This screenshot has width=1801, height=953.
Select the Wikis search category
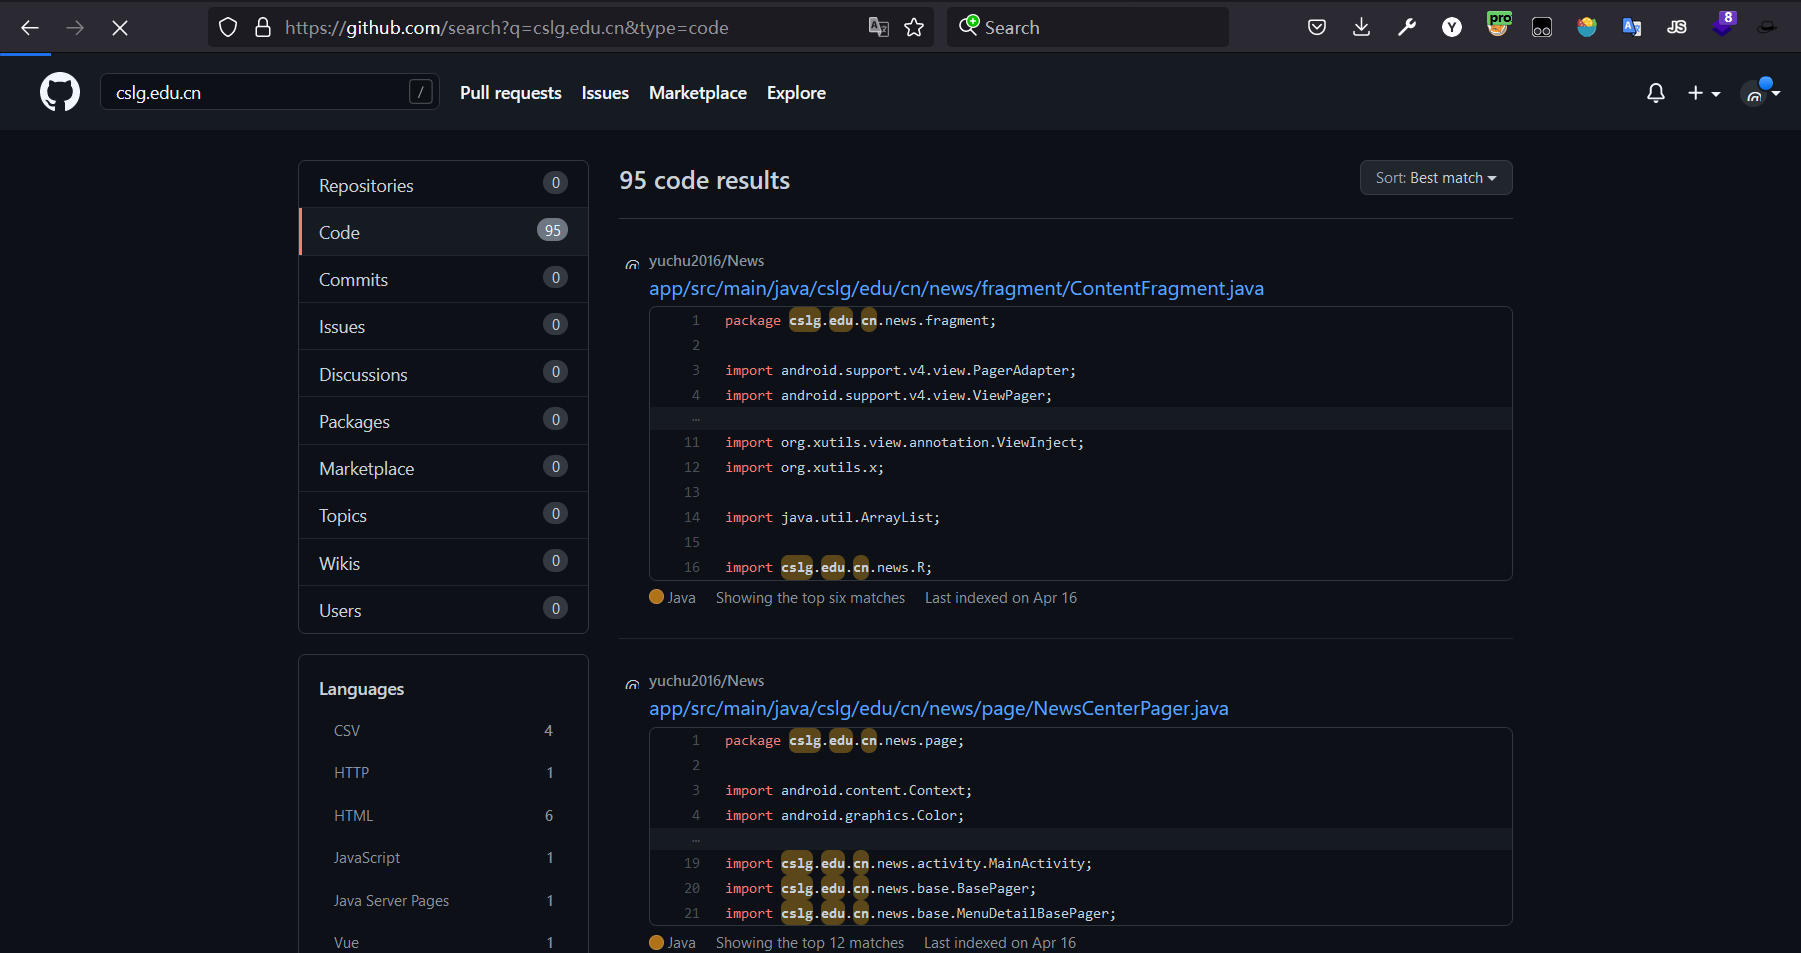coord(443,563)
